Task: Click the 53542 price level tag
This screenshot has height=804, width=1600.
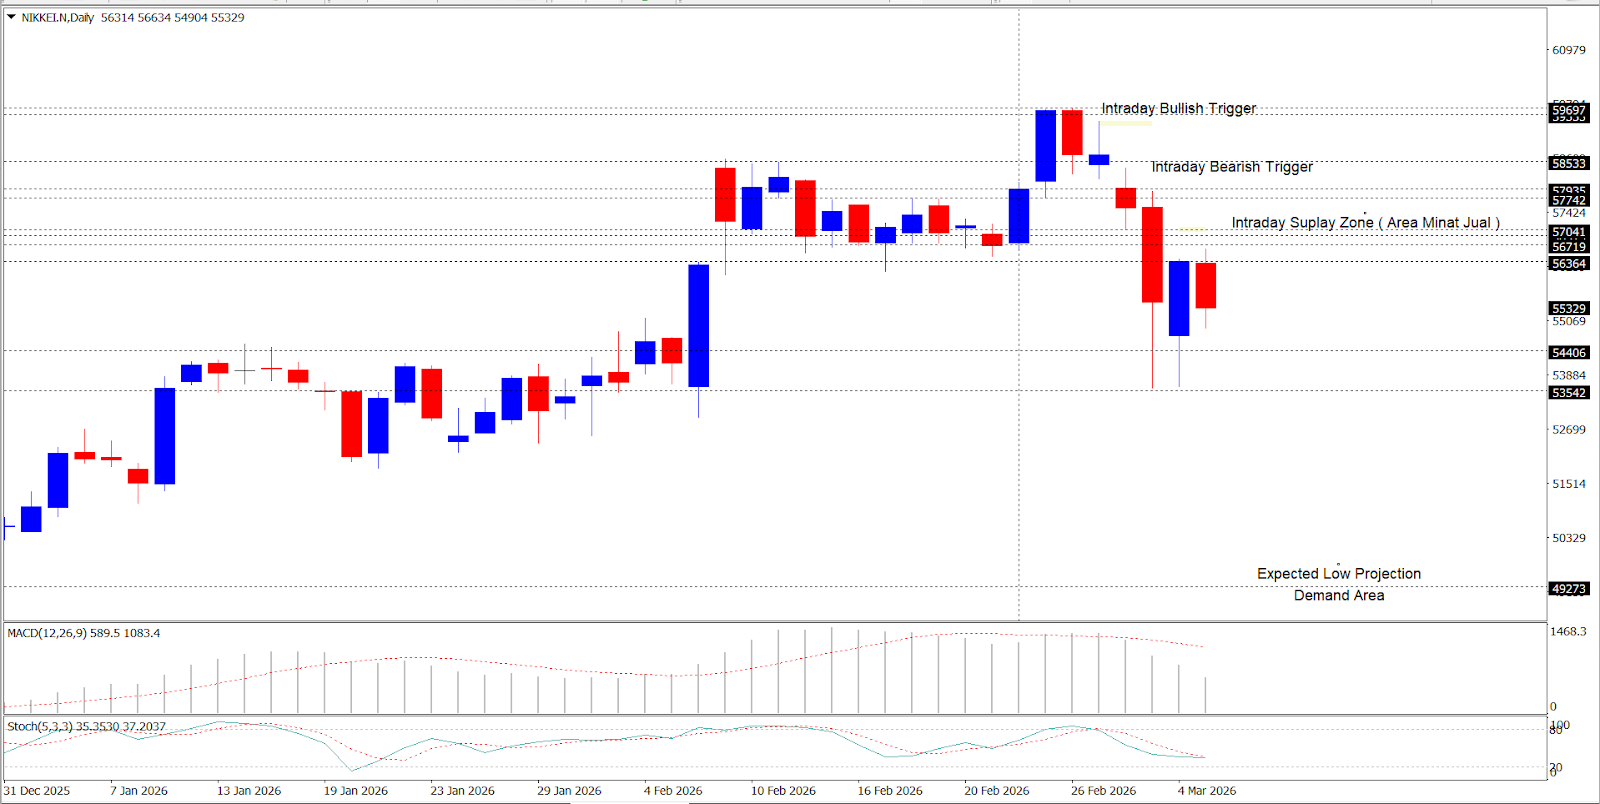Action: 1568,393
